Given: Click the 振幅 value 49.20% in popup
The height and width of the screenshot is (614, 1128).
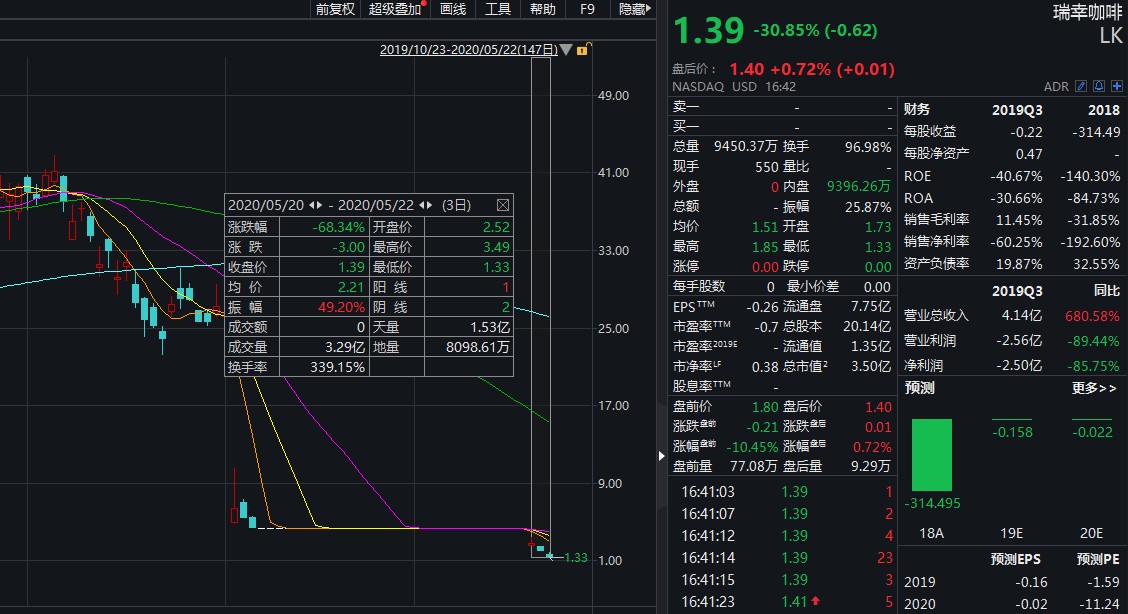Looking at the screenshot, I should (342, 307).
